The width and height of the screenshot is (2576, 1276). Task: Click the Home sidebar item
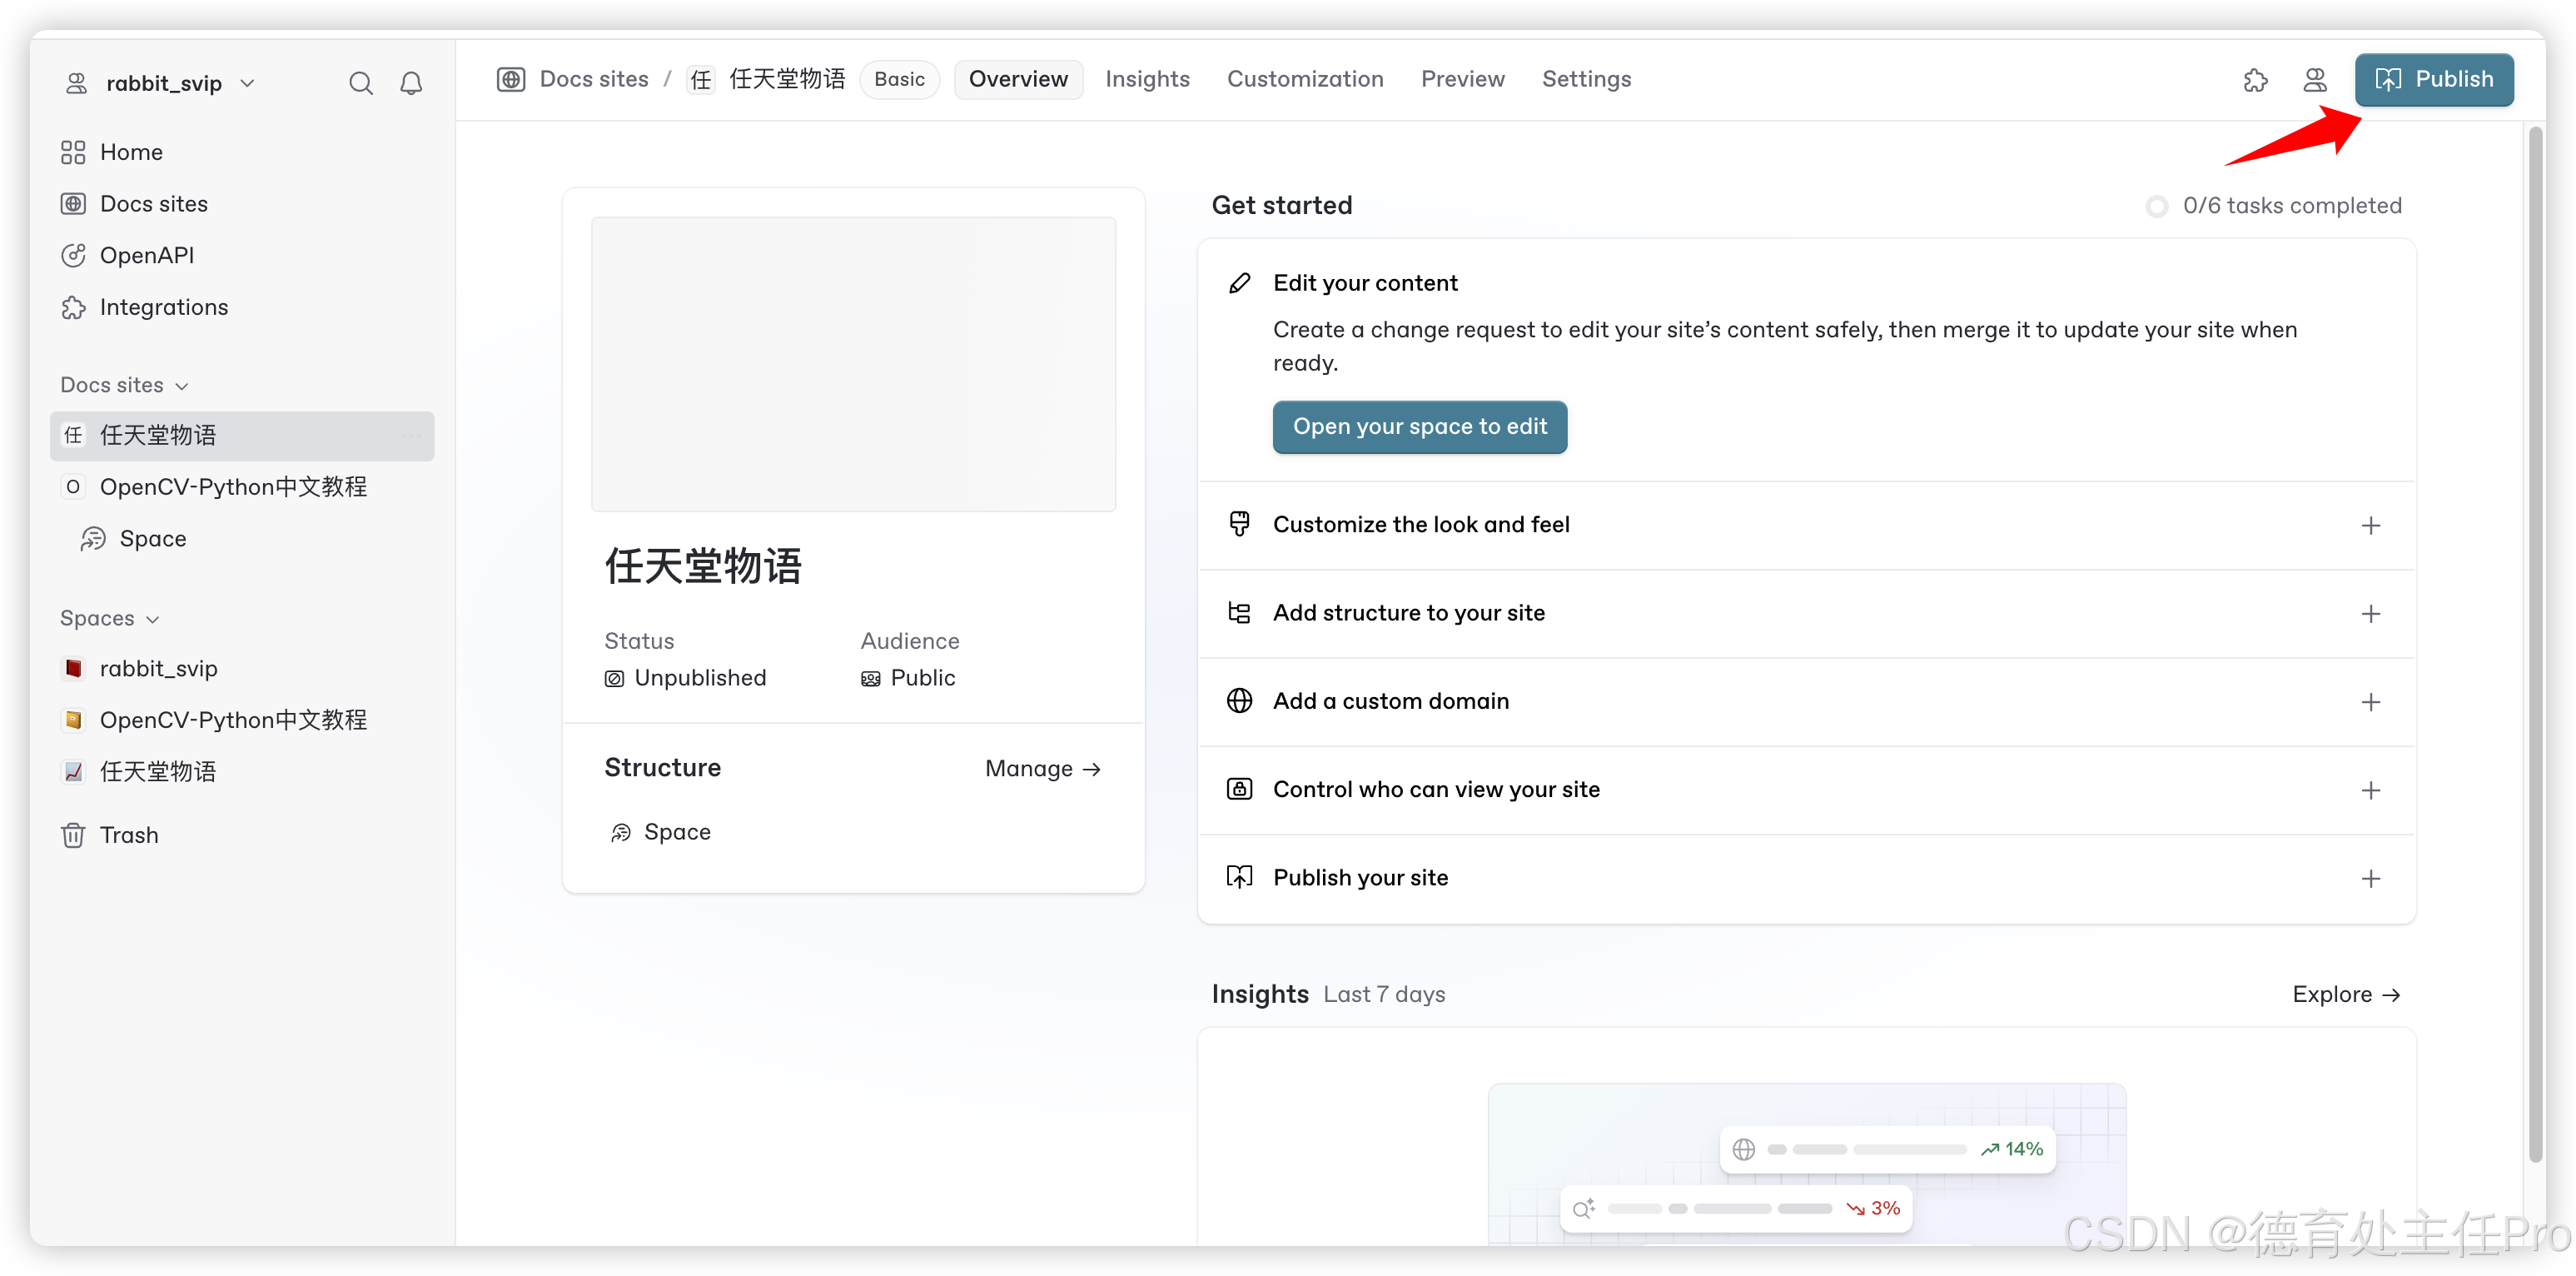click(x=130, y=152)
